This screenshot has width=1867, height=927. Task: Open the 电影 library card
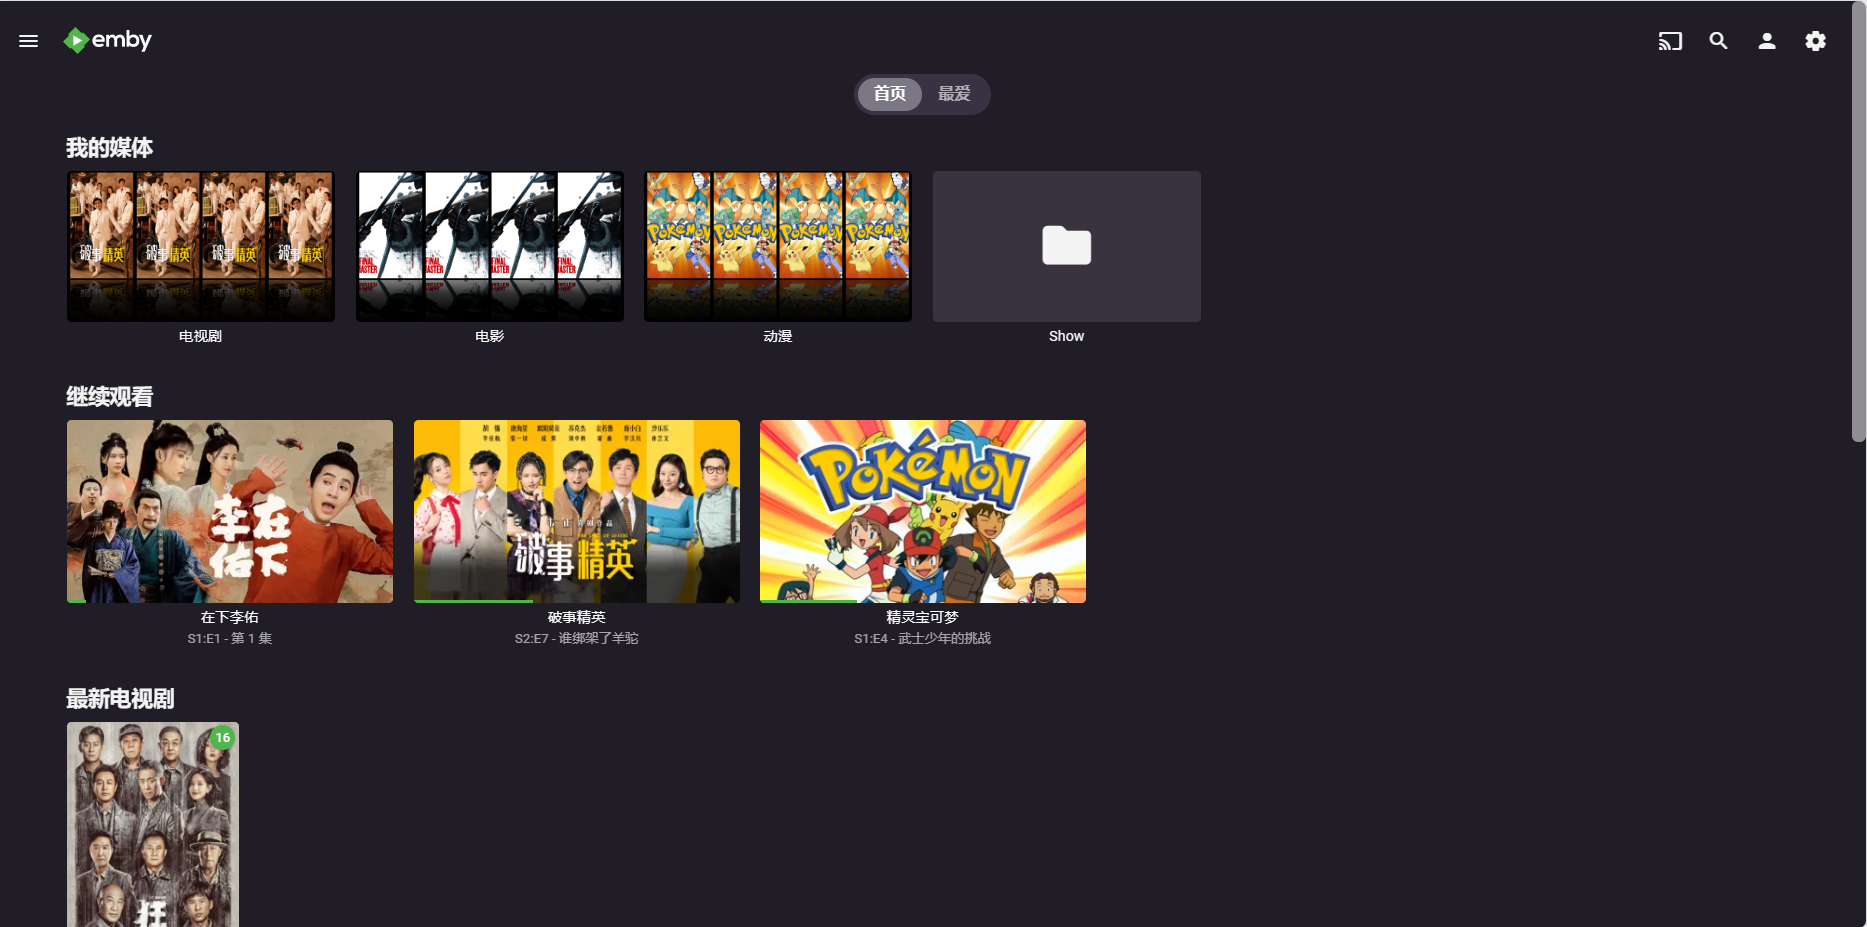(x=490, y=246)
